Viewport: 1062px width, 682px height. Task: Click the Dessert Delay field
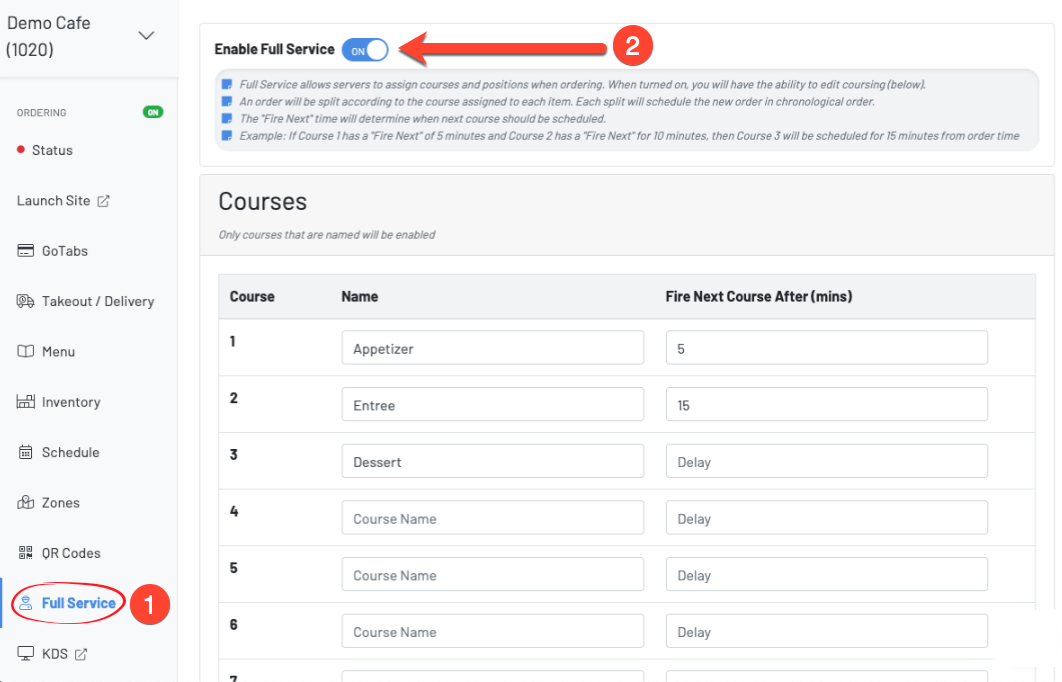826,461
